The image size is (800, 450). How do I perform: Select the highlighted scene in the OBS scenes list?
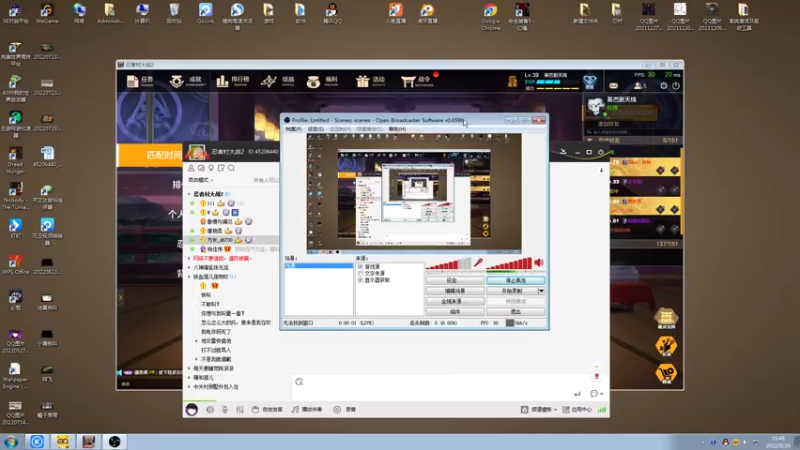318,266
